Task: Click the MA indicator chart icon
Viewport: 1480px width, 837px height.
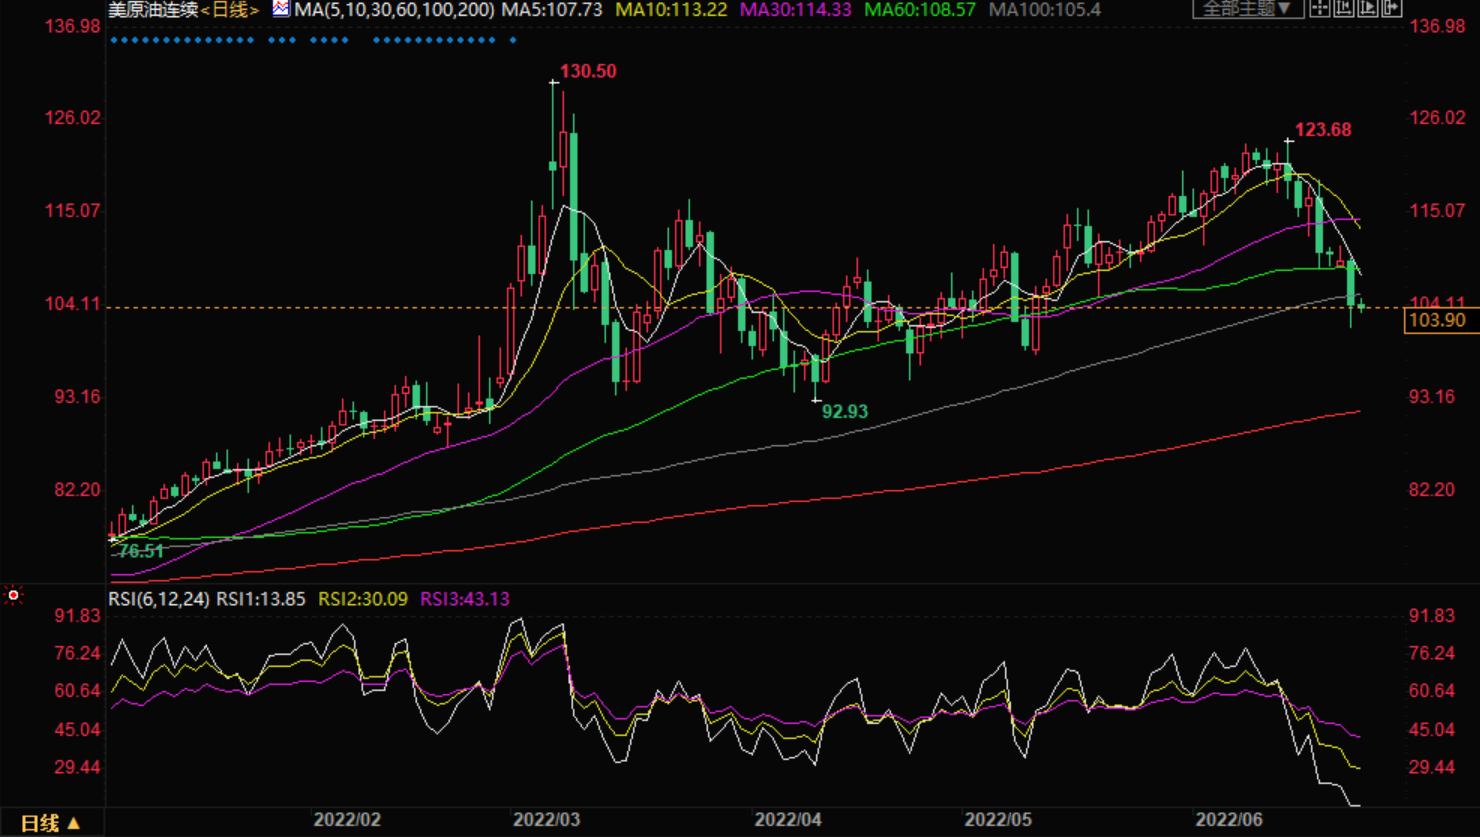Action: (x=281, y=9)
